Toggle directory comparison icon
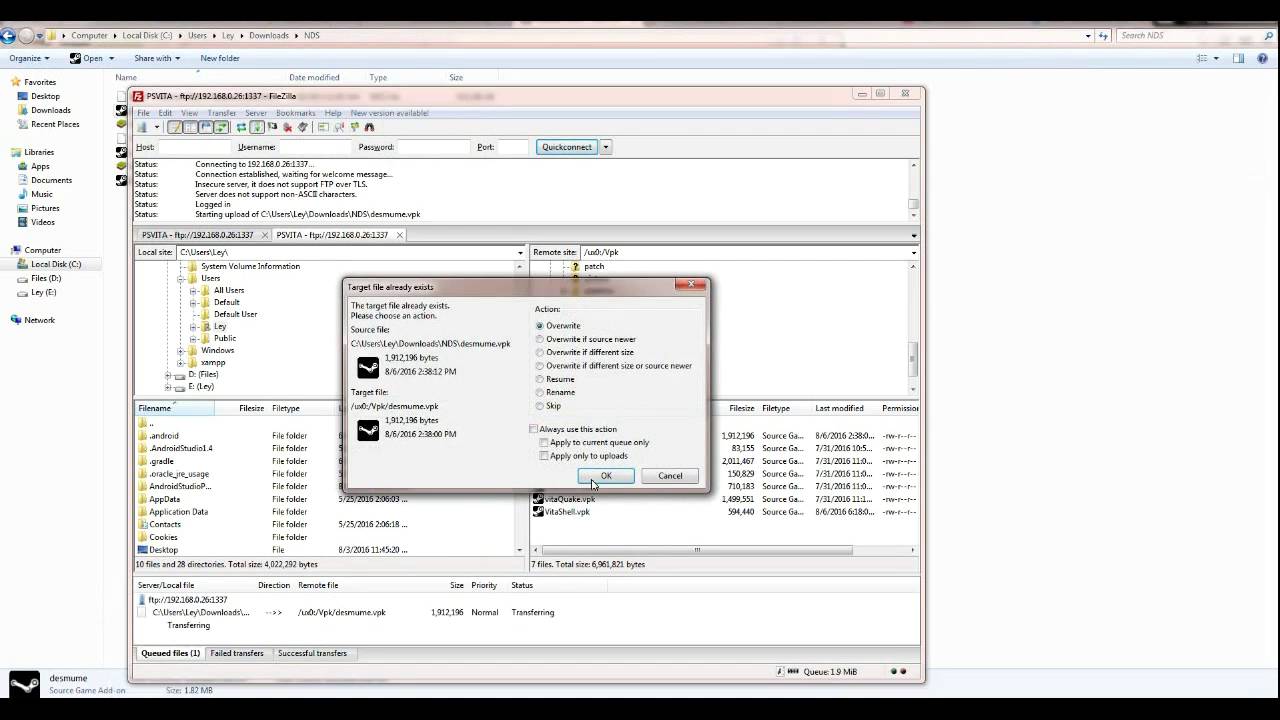Screen dimensions: 1280x720 (339, 127)
